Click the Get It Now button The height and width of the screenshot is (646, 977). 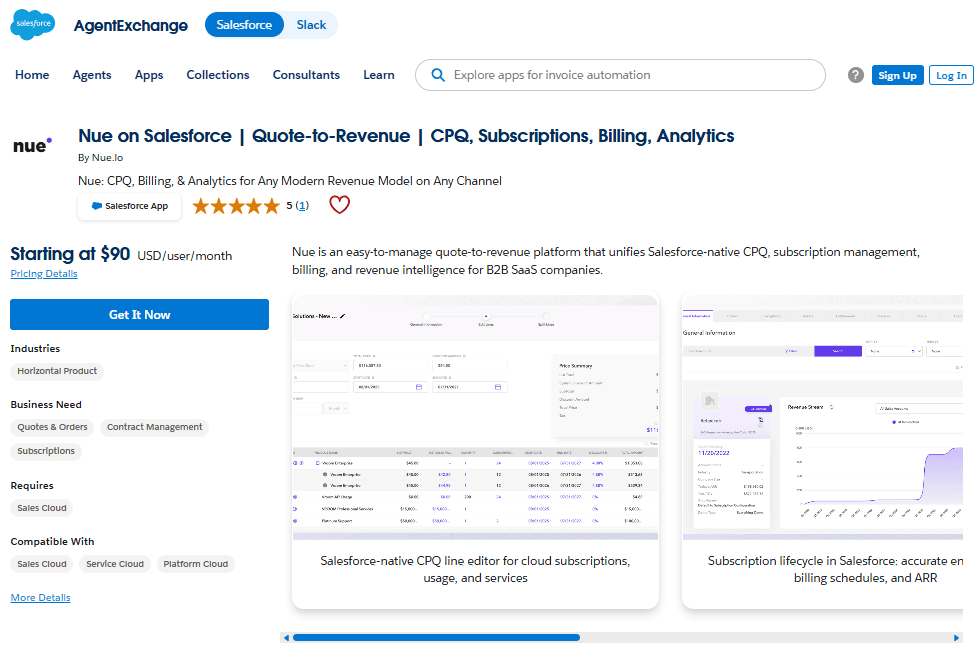click(x=140, y=315)
